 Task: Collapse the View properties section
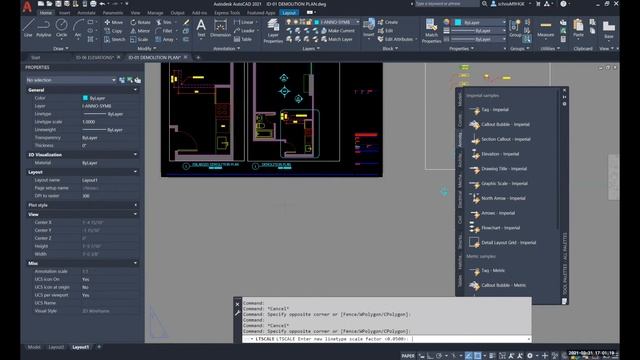(136, 214)
